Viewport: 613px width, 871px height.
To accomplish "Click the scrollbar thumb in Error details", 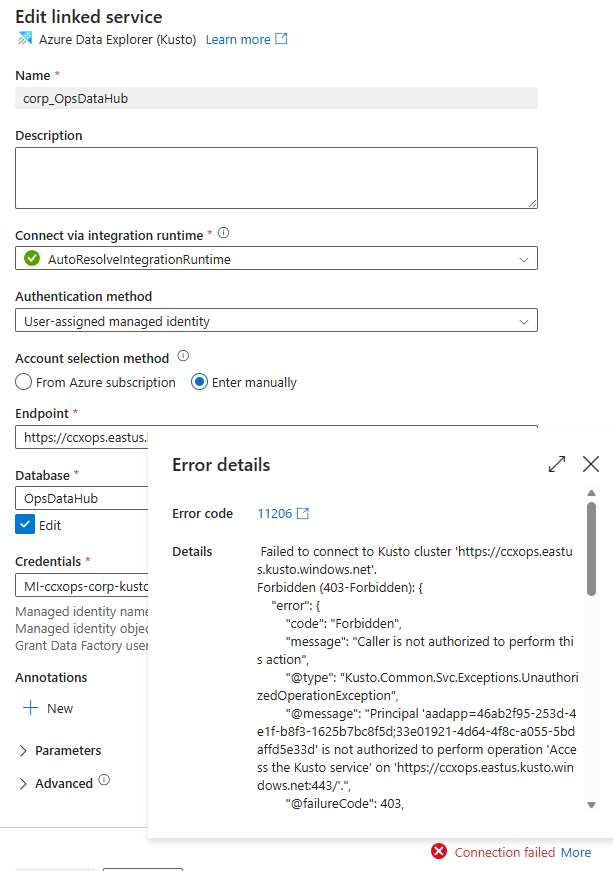I will (591, 549).
